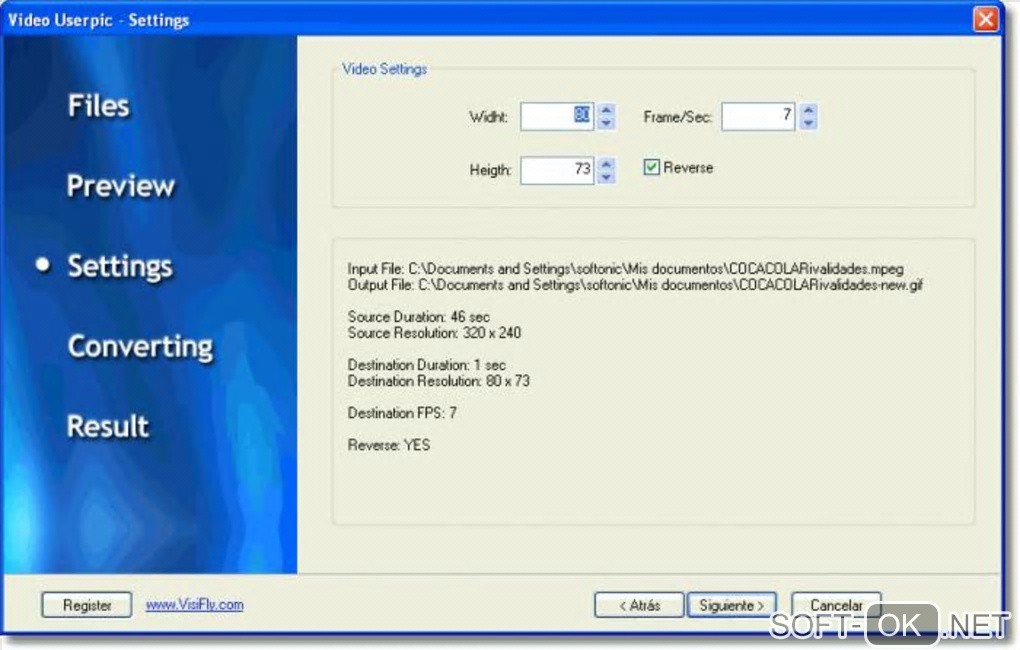Go back with the Atrás button

pyautogui.click(x=639, y=605)
